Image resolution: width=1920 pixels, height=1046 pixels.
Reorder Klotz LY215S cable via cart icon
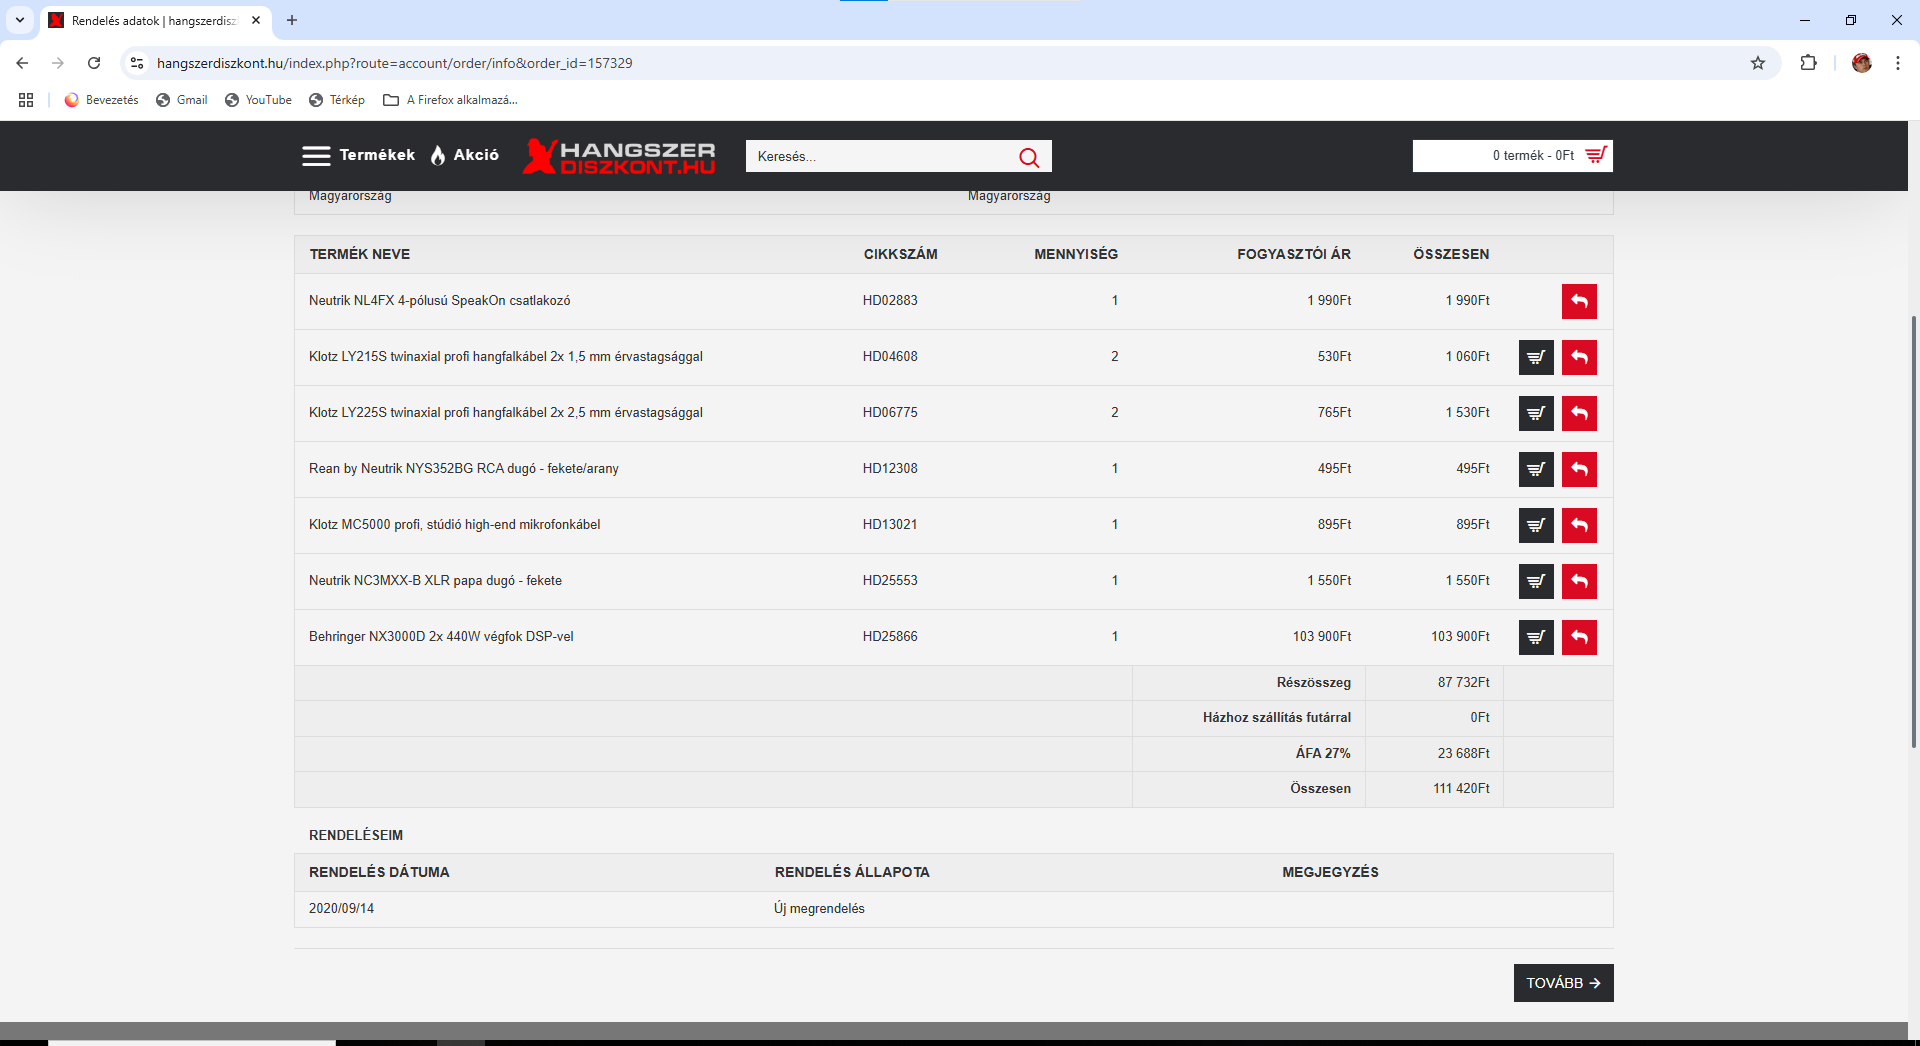coord(1536,357)
